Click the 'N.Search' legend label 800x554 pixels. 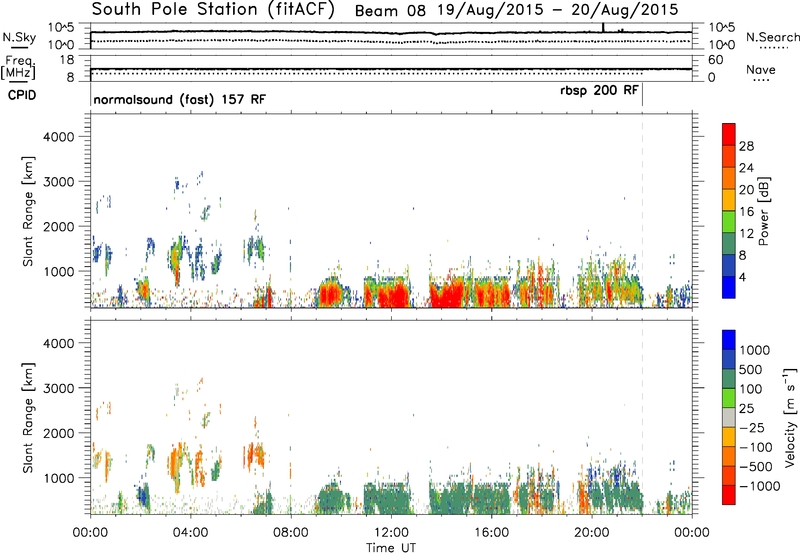click(x=772, y=37)
